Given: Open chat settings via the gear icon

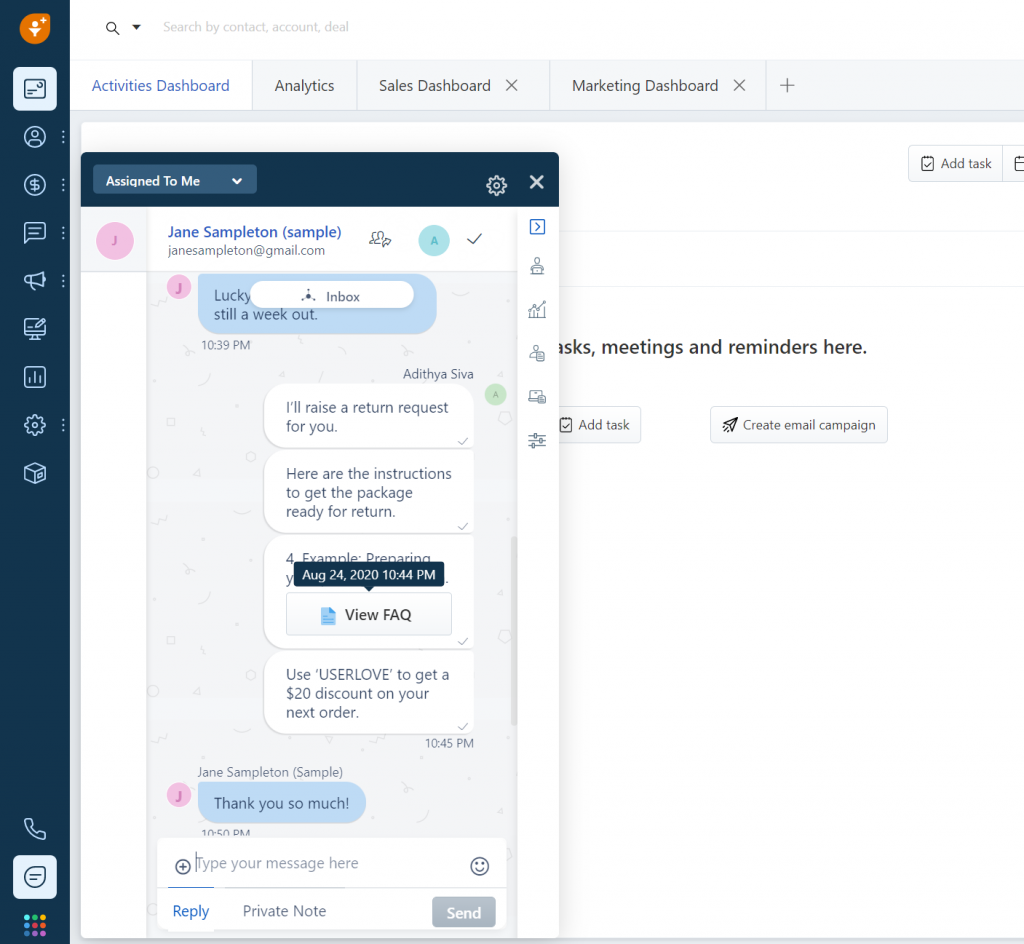Looking at the screenshot, I should [496, 185].
